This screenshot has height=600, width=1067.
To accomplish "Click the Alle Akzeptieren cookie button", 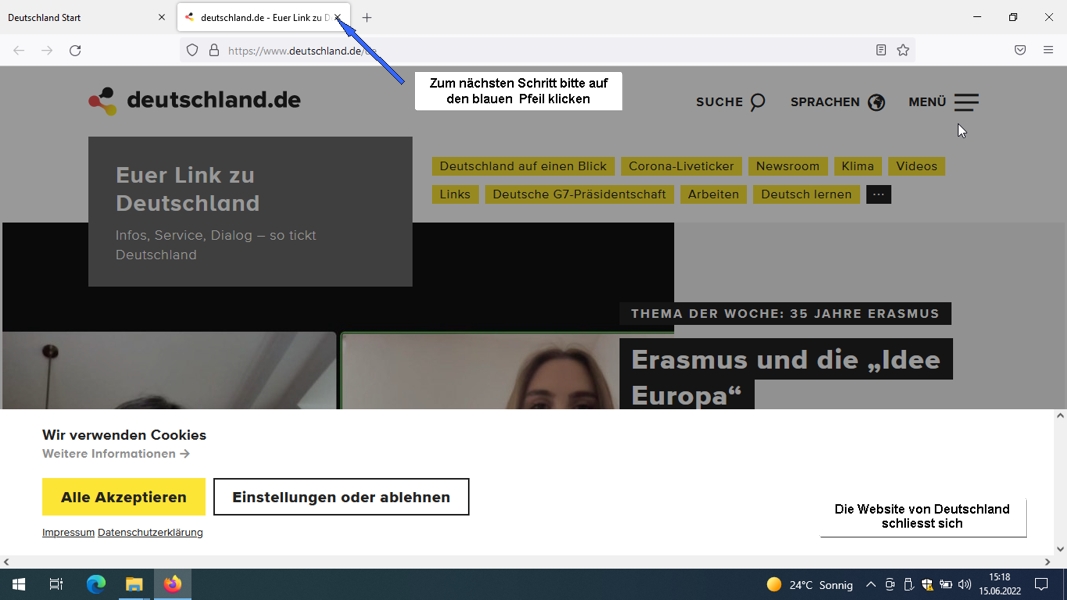I will [124, 497].
